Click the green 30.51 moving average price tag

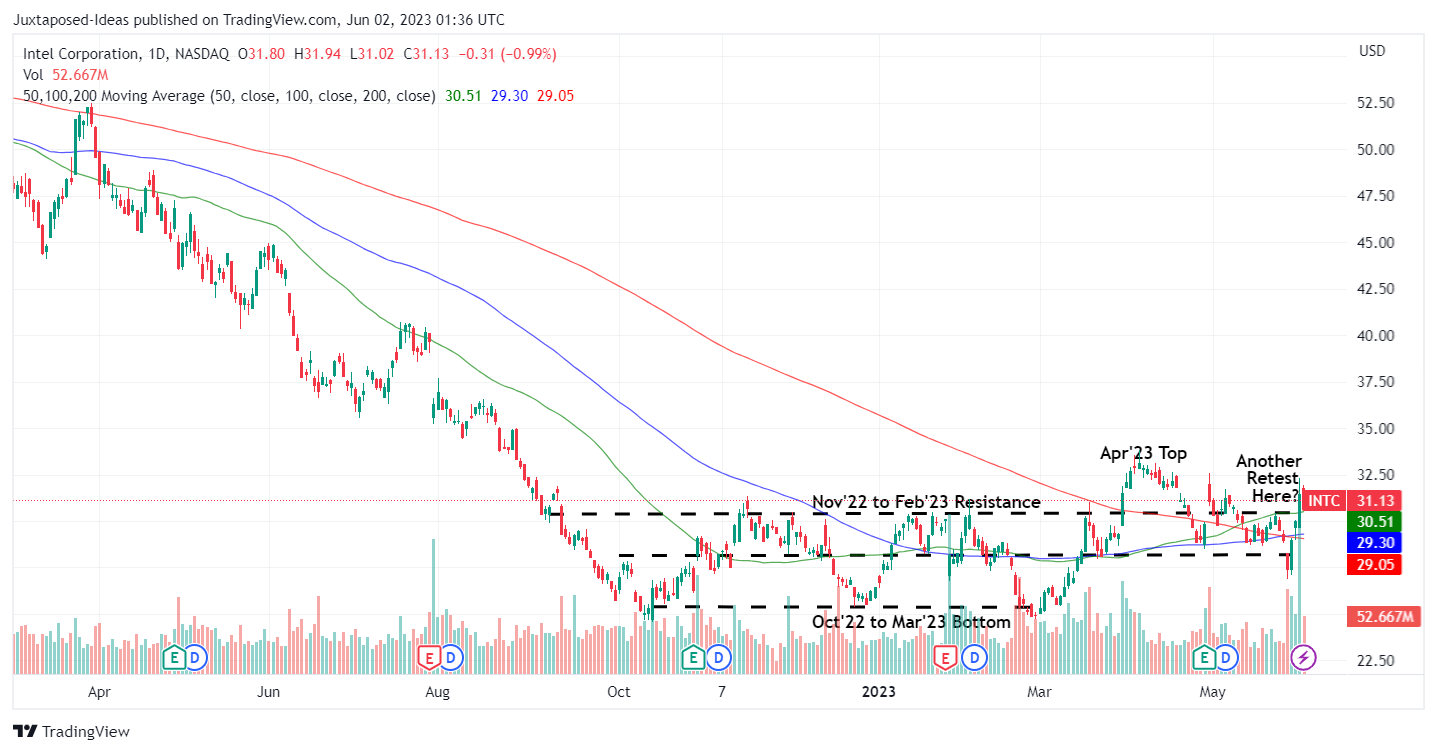[1376, 521]
